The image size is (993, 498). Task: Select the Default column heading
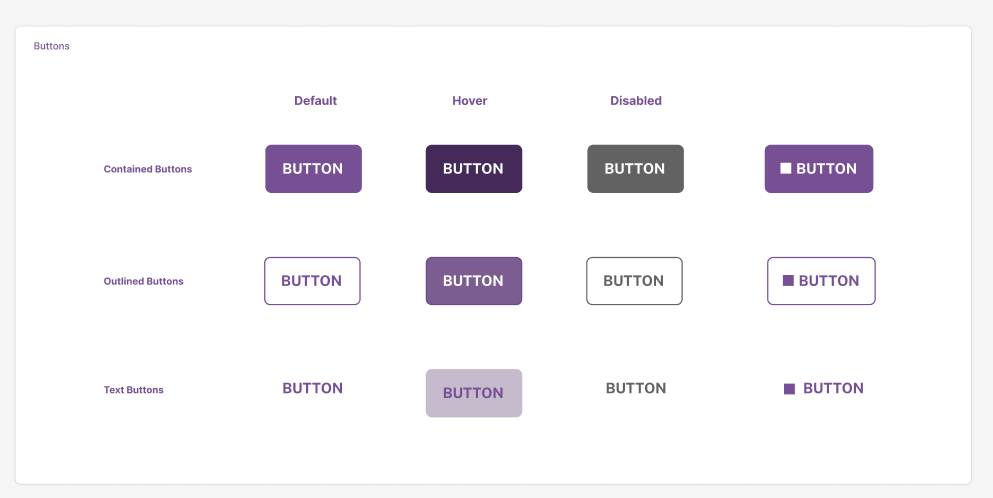tap(315, 101)
